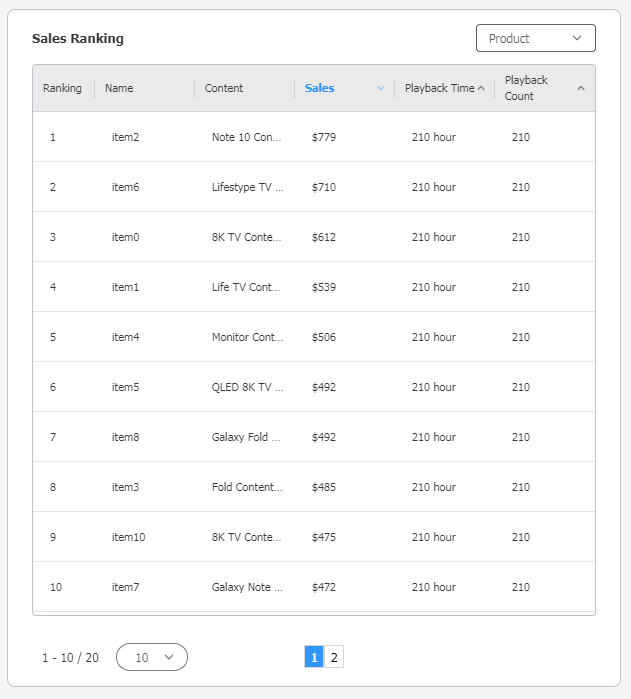Click the $539 sales cell

click(324, 287)
